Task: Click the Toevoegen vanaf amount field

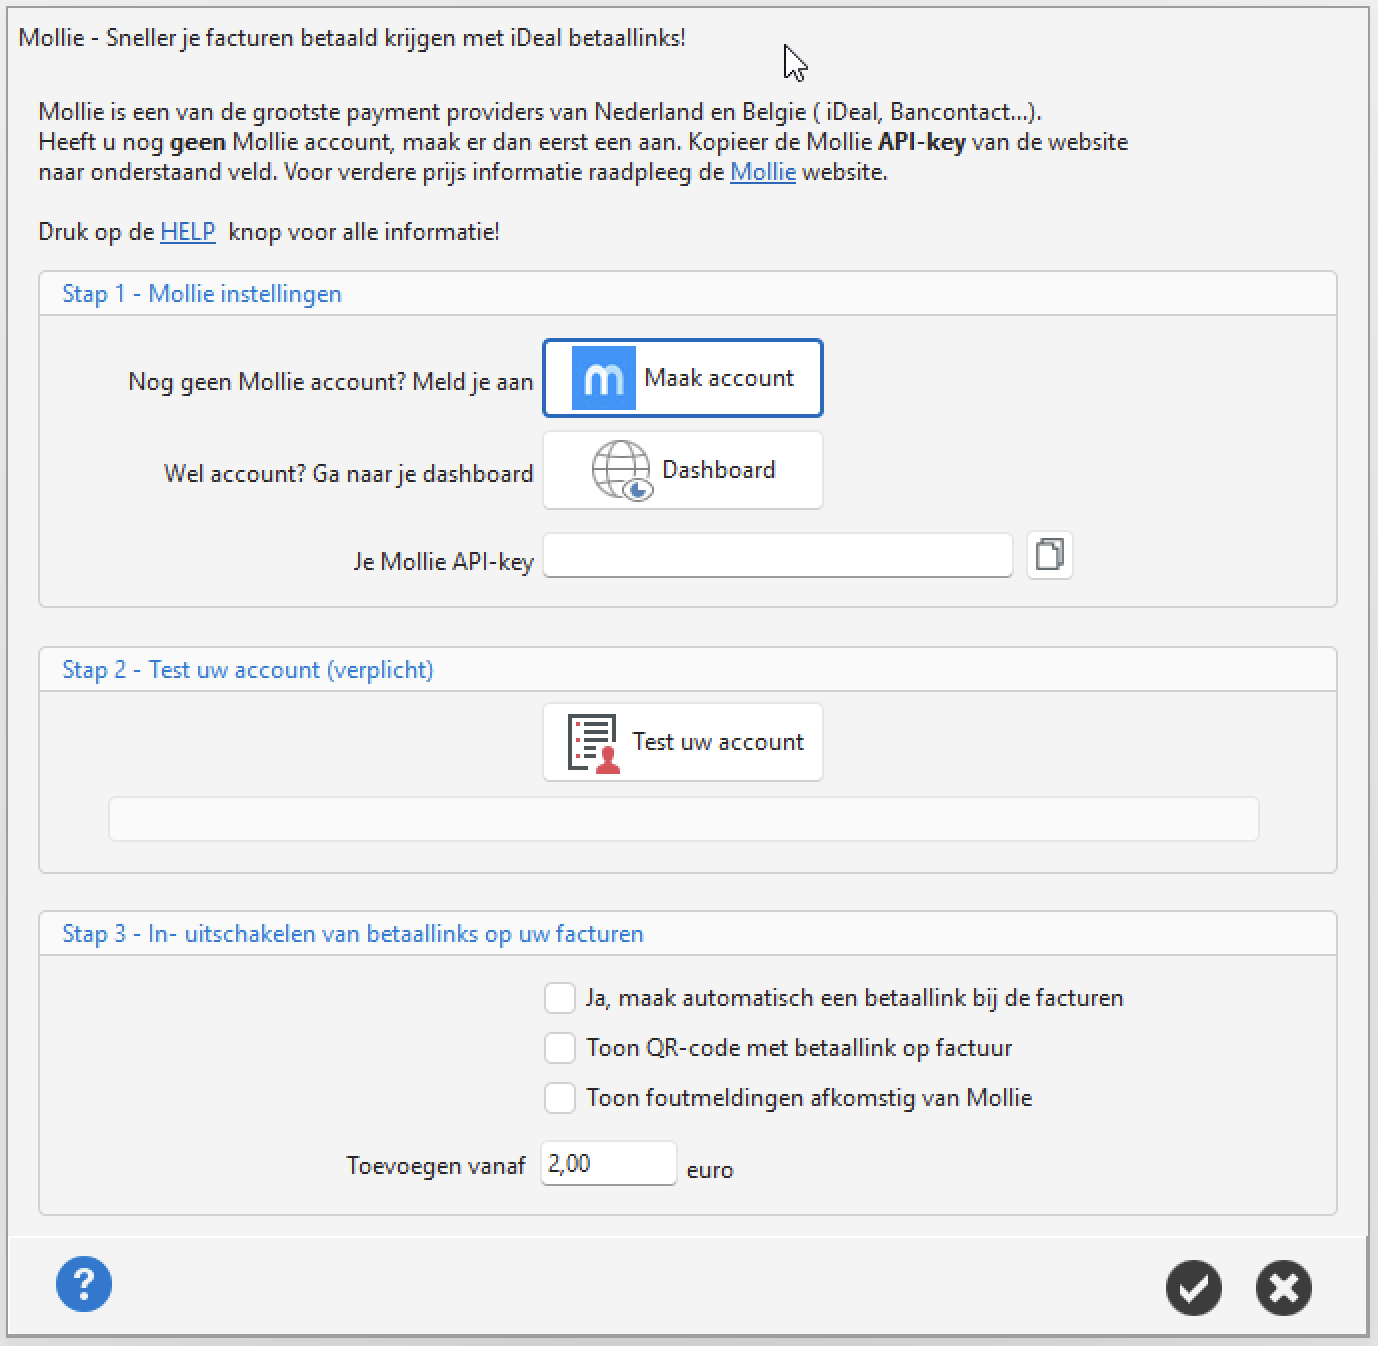Action: [x=609, y=1164]
